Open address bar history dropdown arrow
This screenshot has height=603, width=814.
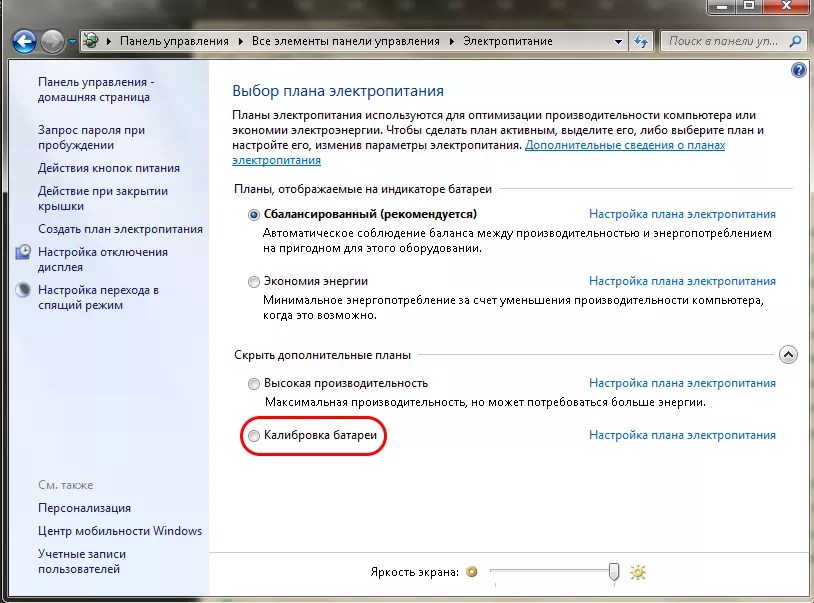click(x=617, y=41)
